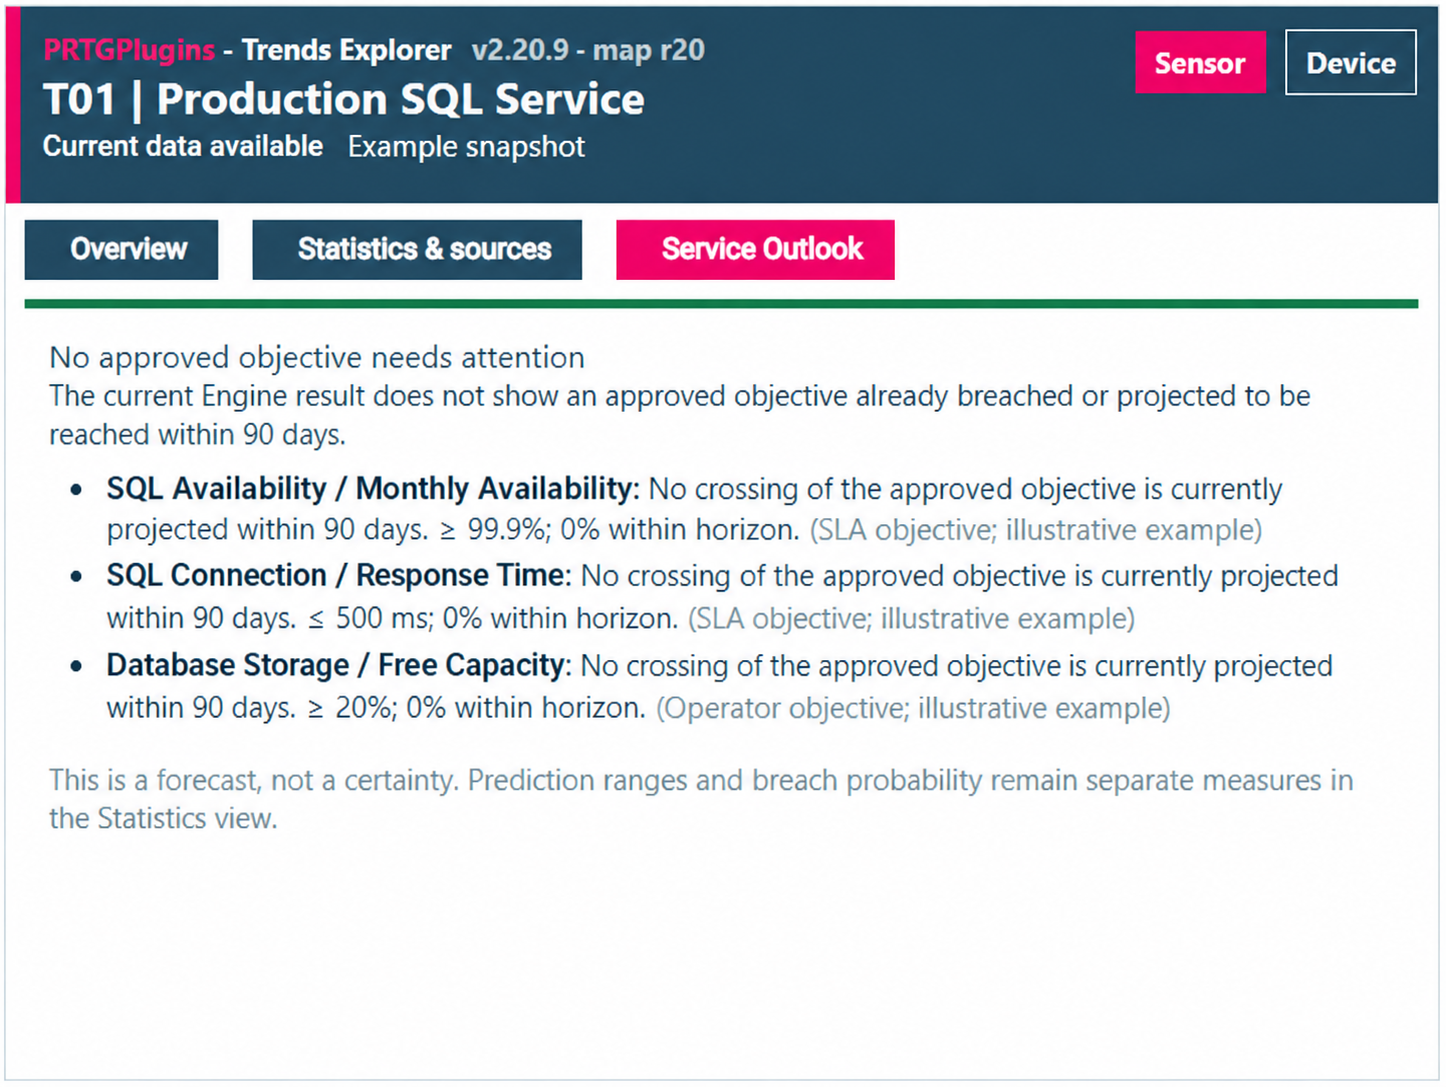
Task: Open the Statistics & sources tab
Action: click(x=417, y=249)
